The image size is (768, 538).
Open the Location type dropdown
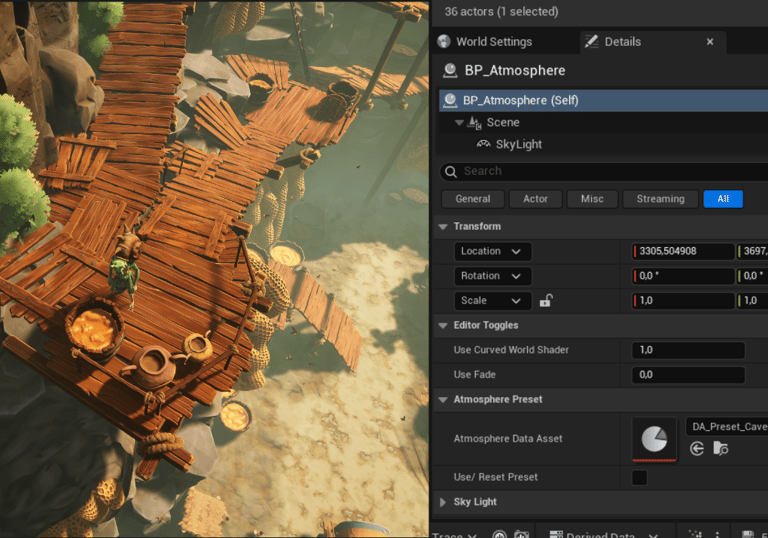point(493,251)
